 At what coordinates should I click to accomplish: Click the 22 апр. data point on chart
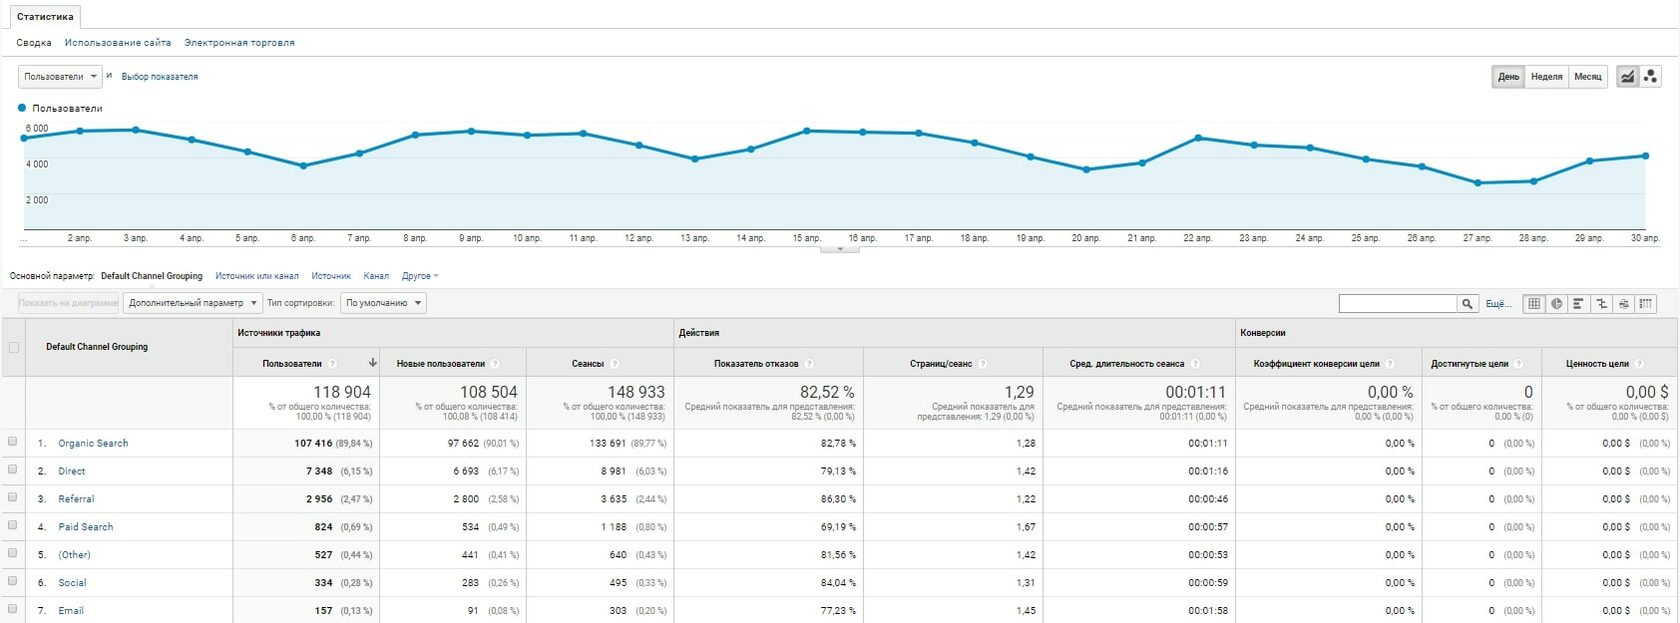tap(1198, 138)
